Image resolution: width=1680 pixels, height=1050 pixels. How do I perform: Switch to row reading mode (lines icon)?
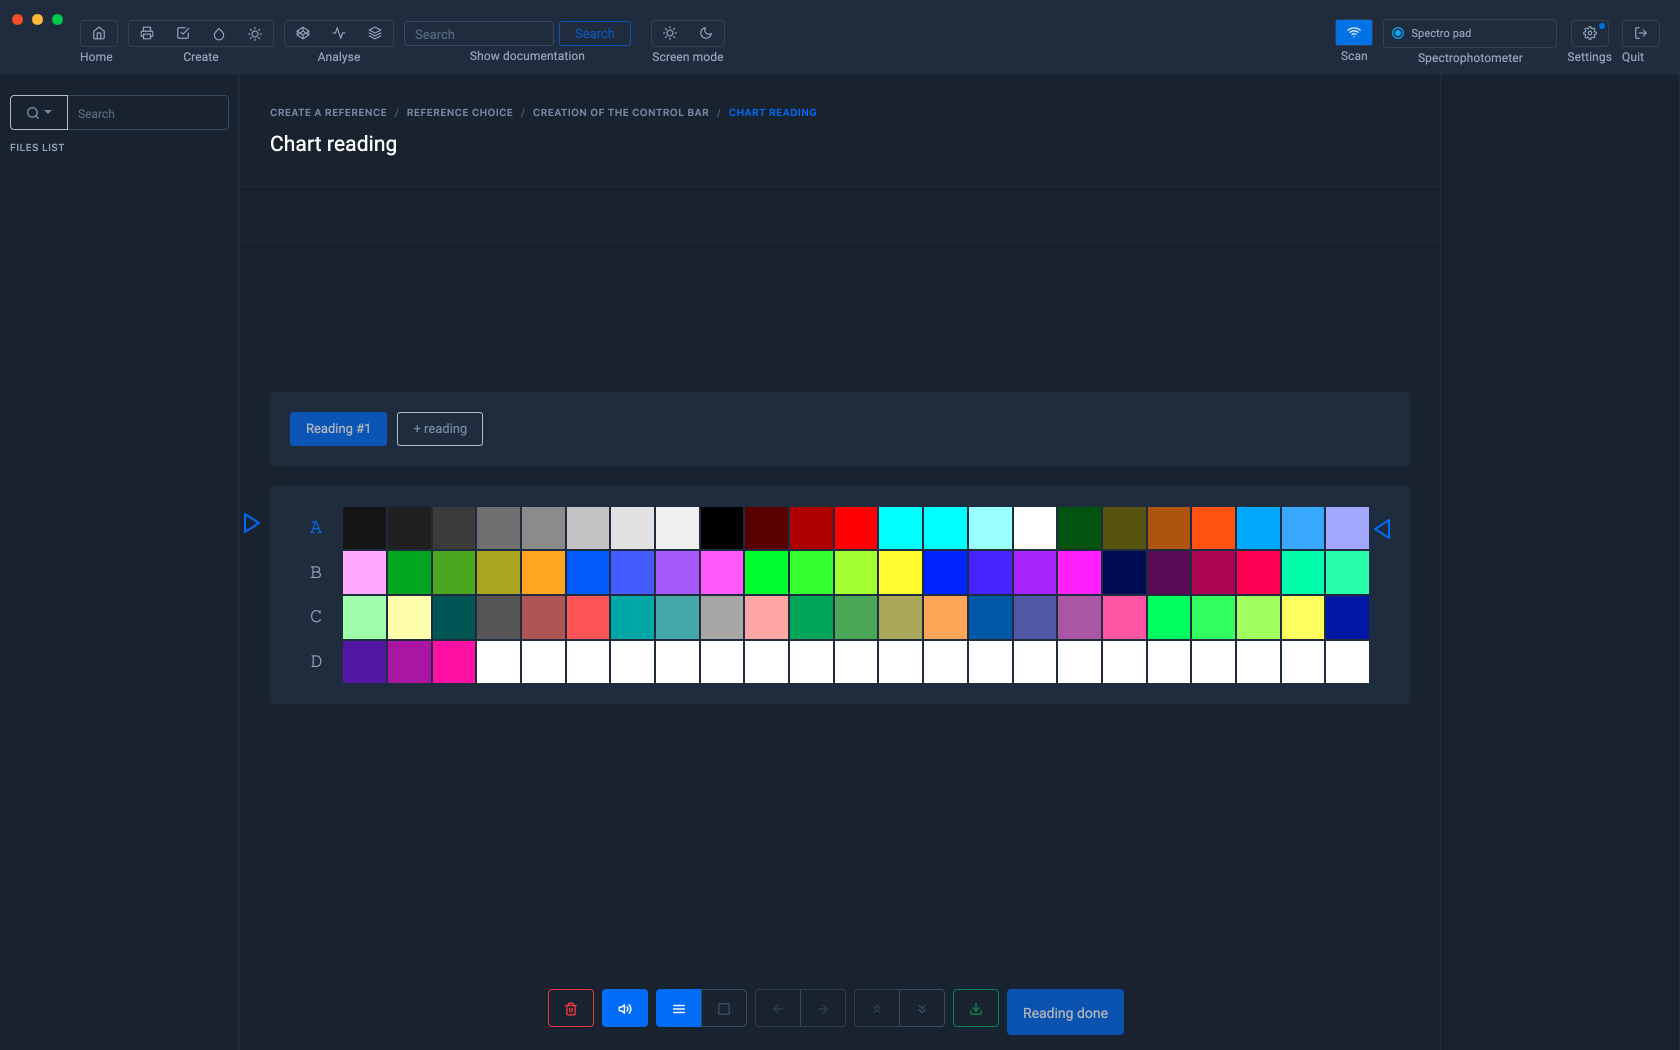click(679, 1008)
